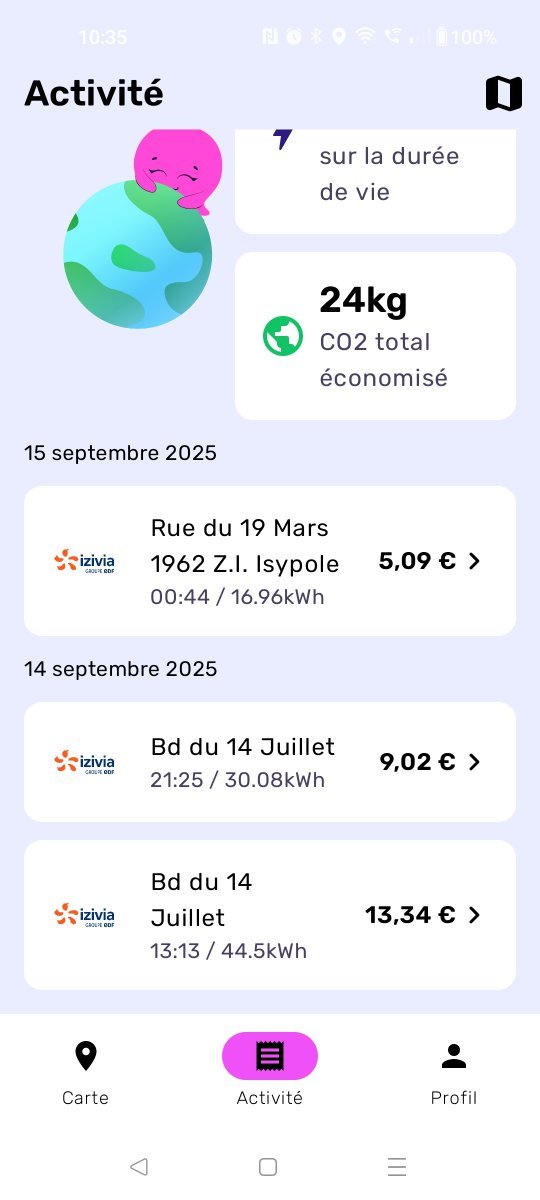This screenshot has height=1200, width=540.
Task: Tap the Profil person icon
Action: (454, 1056)
